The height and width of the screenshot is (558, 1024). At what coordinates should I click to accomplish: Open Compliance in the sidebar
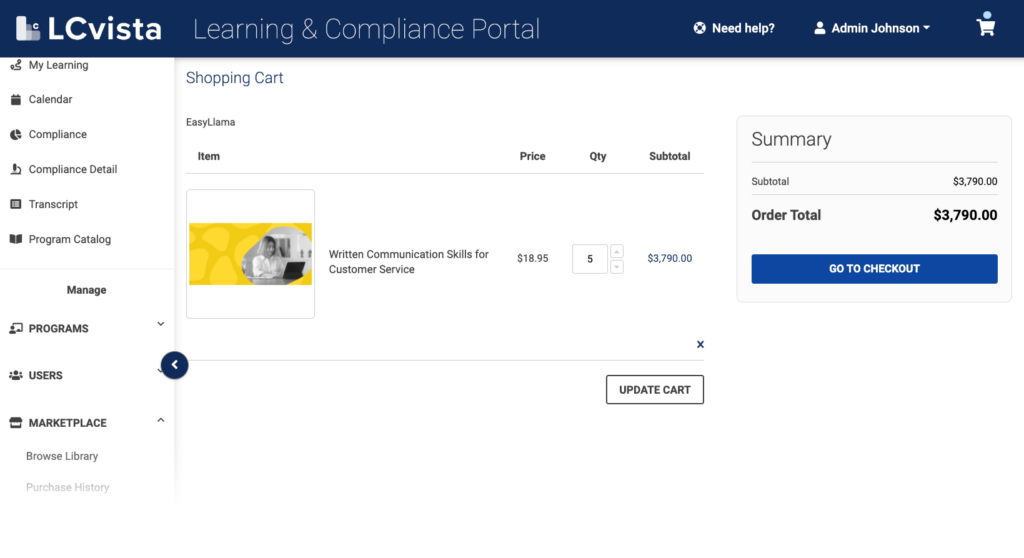(57, 135)
